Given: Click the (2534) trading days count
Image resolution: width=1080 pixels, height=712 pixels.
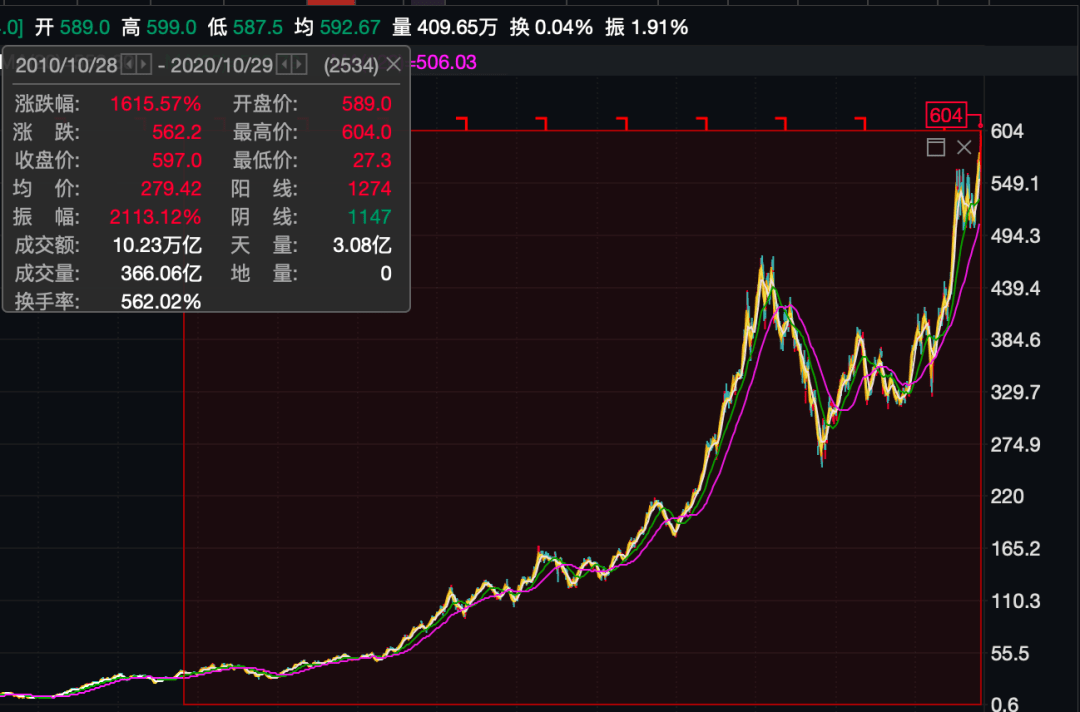Looking at the screenshot, I should click(x=351, y=65).
